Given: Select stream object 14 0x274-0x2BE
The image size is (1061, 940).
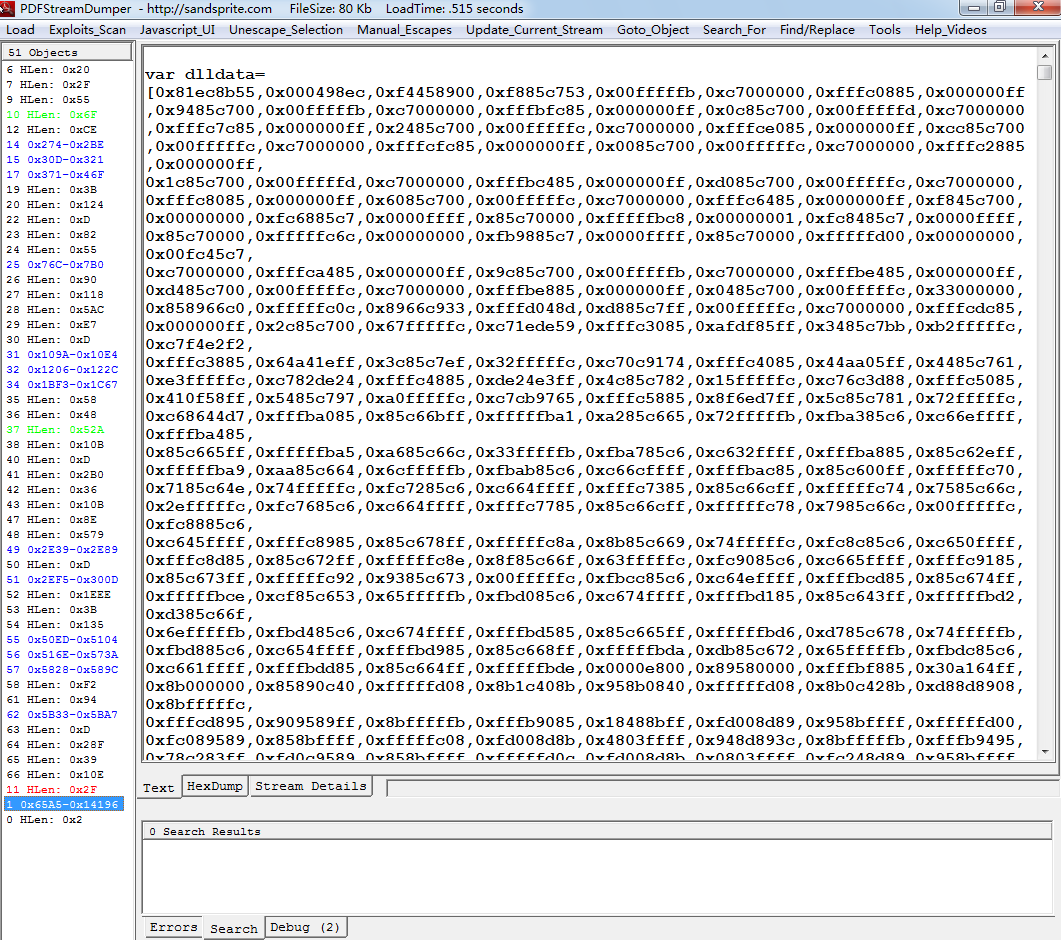Looking at the screenshot, I should click(55, 144).
